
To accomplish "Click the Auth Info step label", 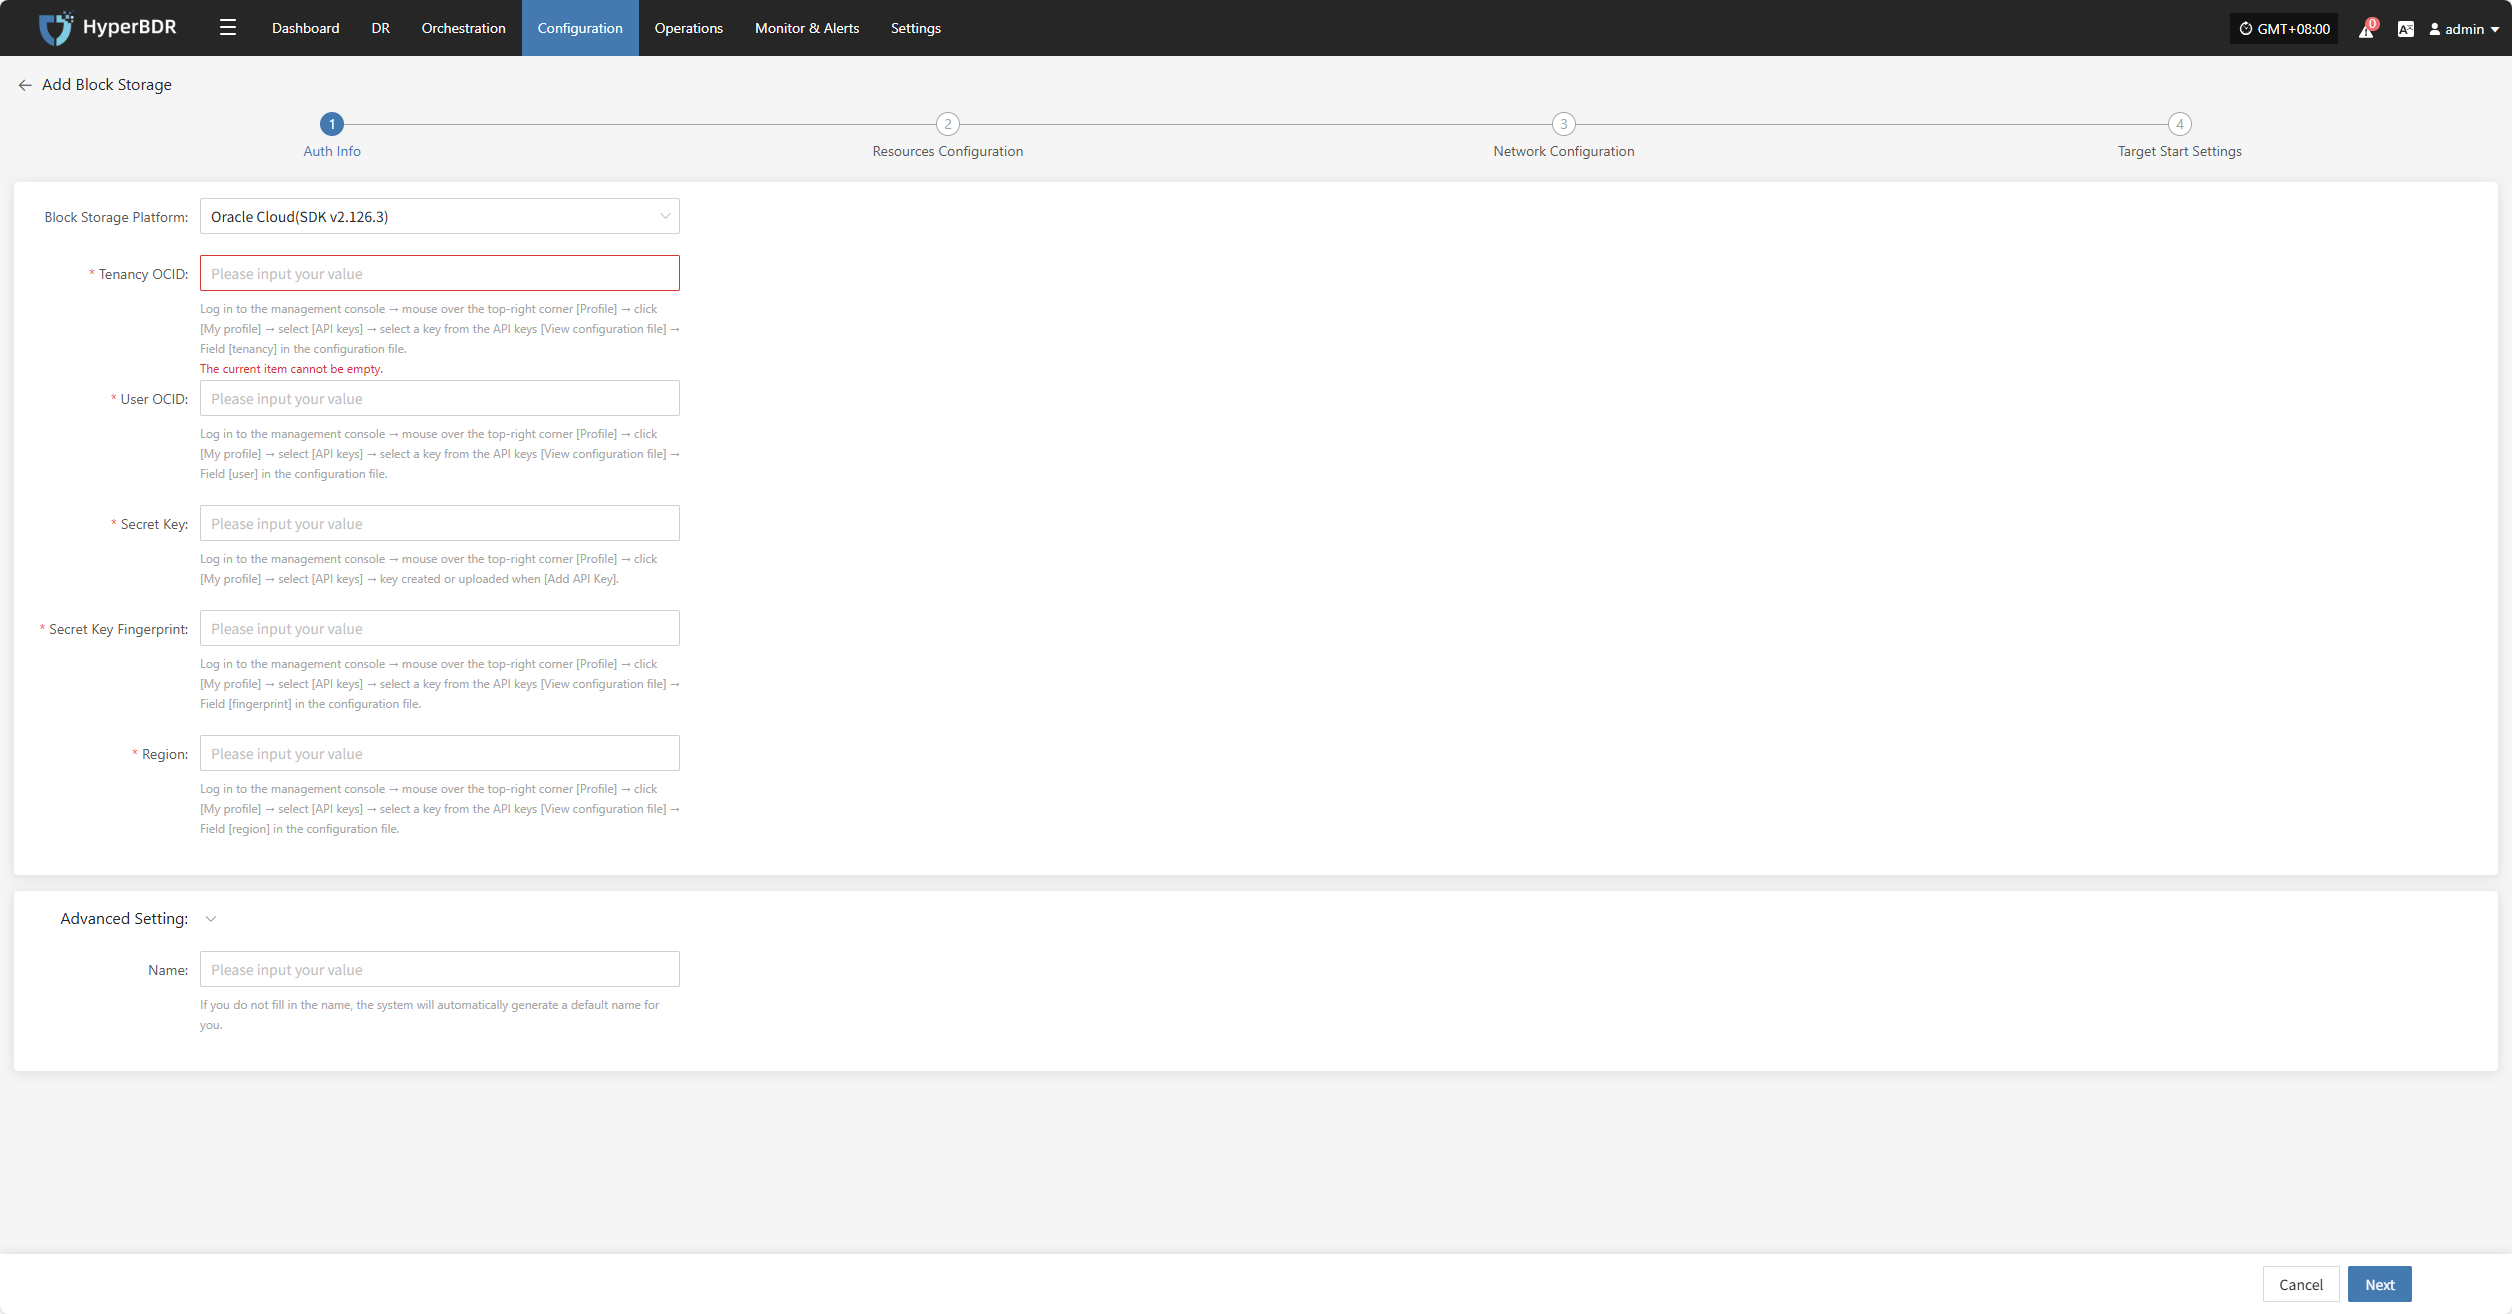I will (332, 151).
